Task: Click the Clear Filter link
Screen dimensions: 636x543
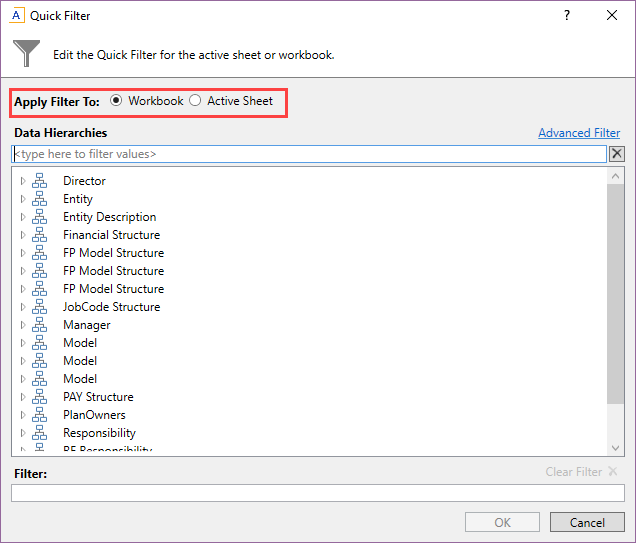Action: [x=581, y=472]
